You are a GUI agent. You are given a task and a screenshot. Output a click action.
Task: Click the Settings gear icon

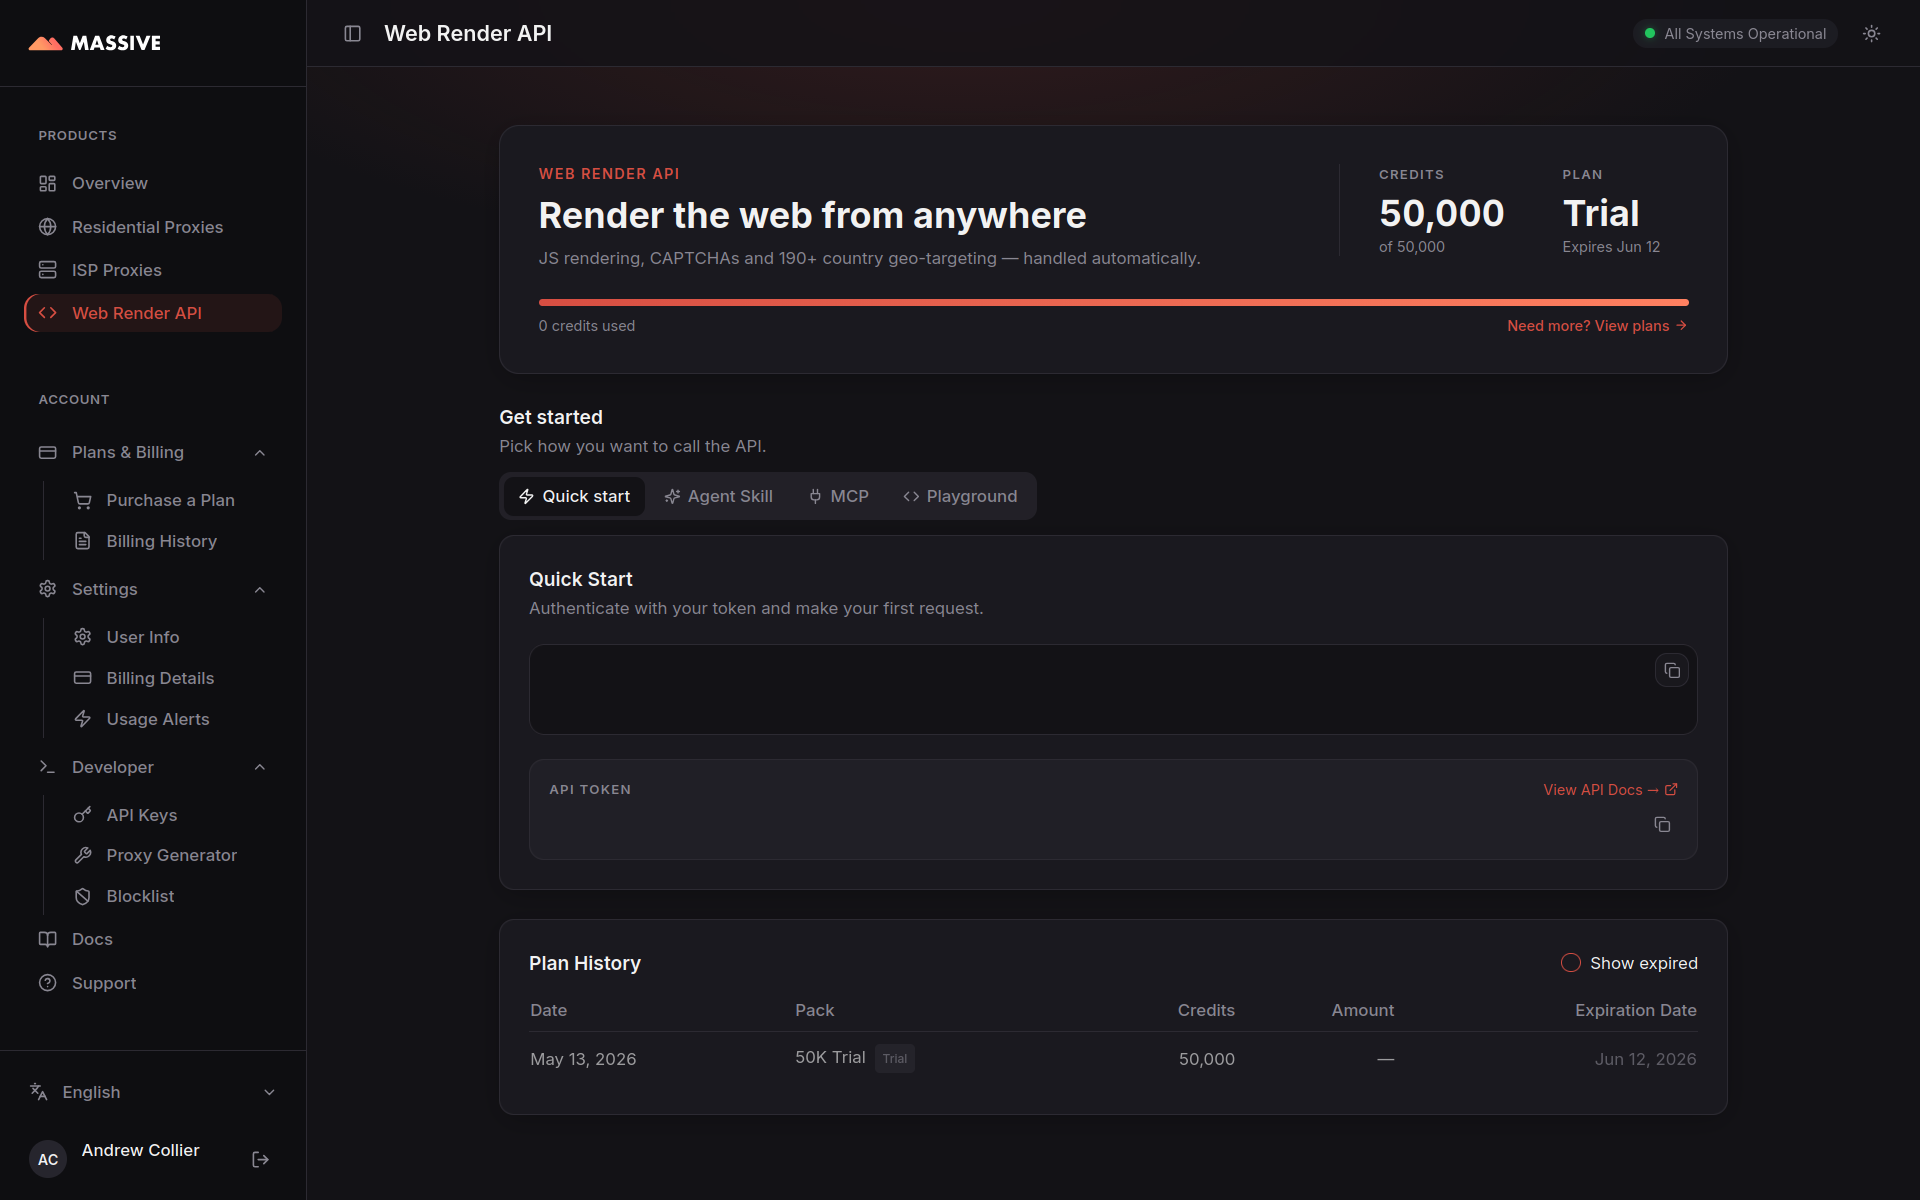point(47,589)
